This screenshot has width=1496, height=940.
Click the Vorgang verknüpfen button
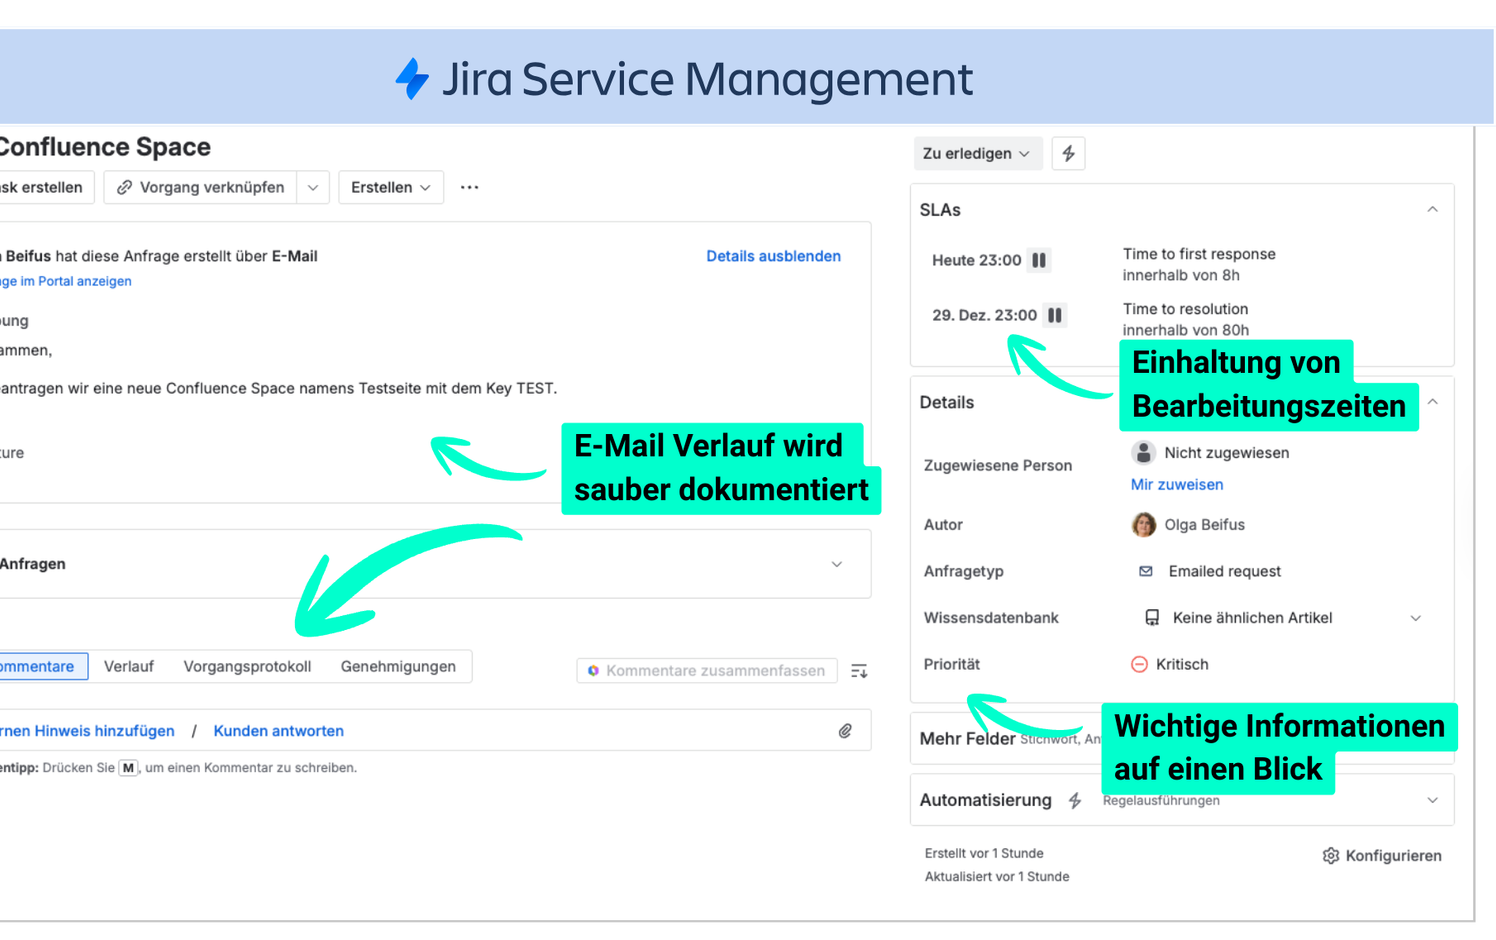(x=201, y=187)
